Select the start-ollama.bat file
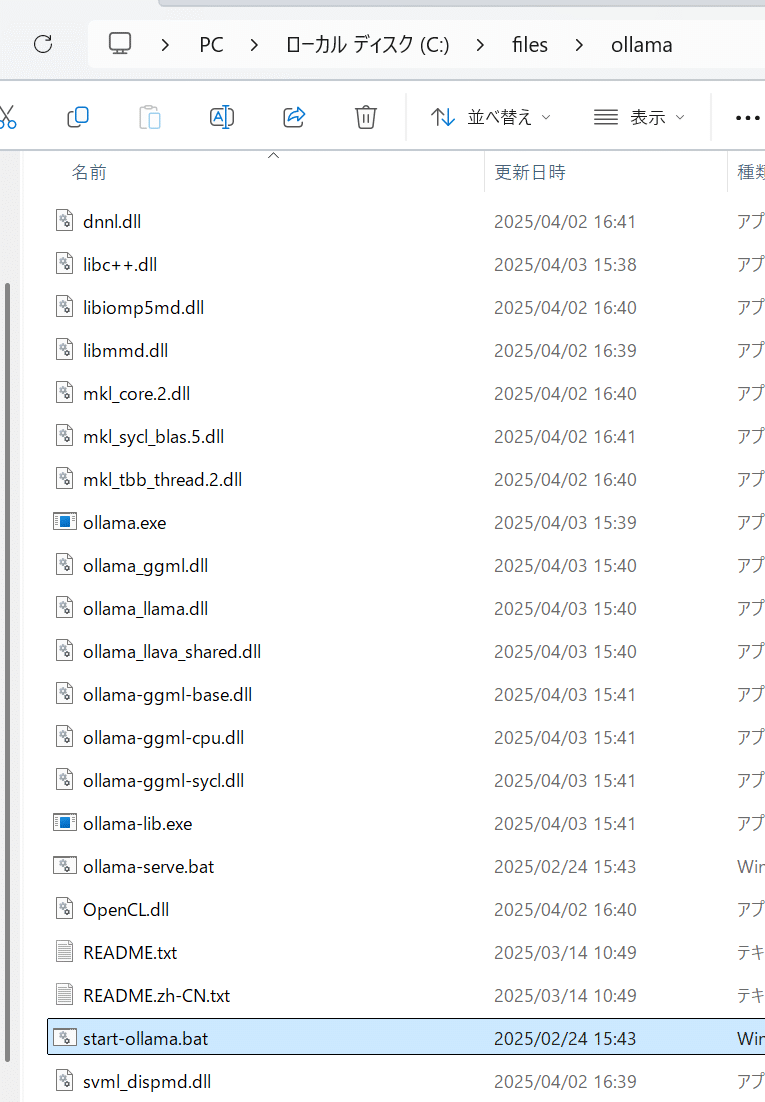This screenshot has width=765, height=1102. (x=406, y=1037)
